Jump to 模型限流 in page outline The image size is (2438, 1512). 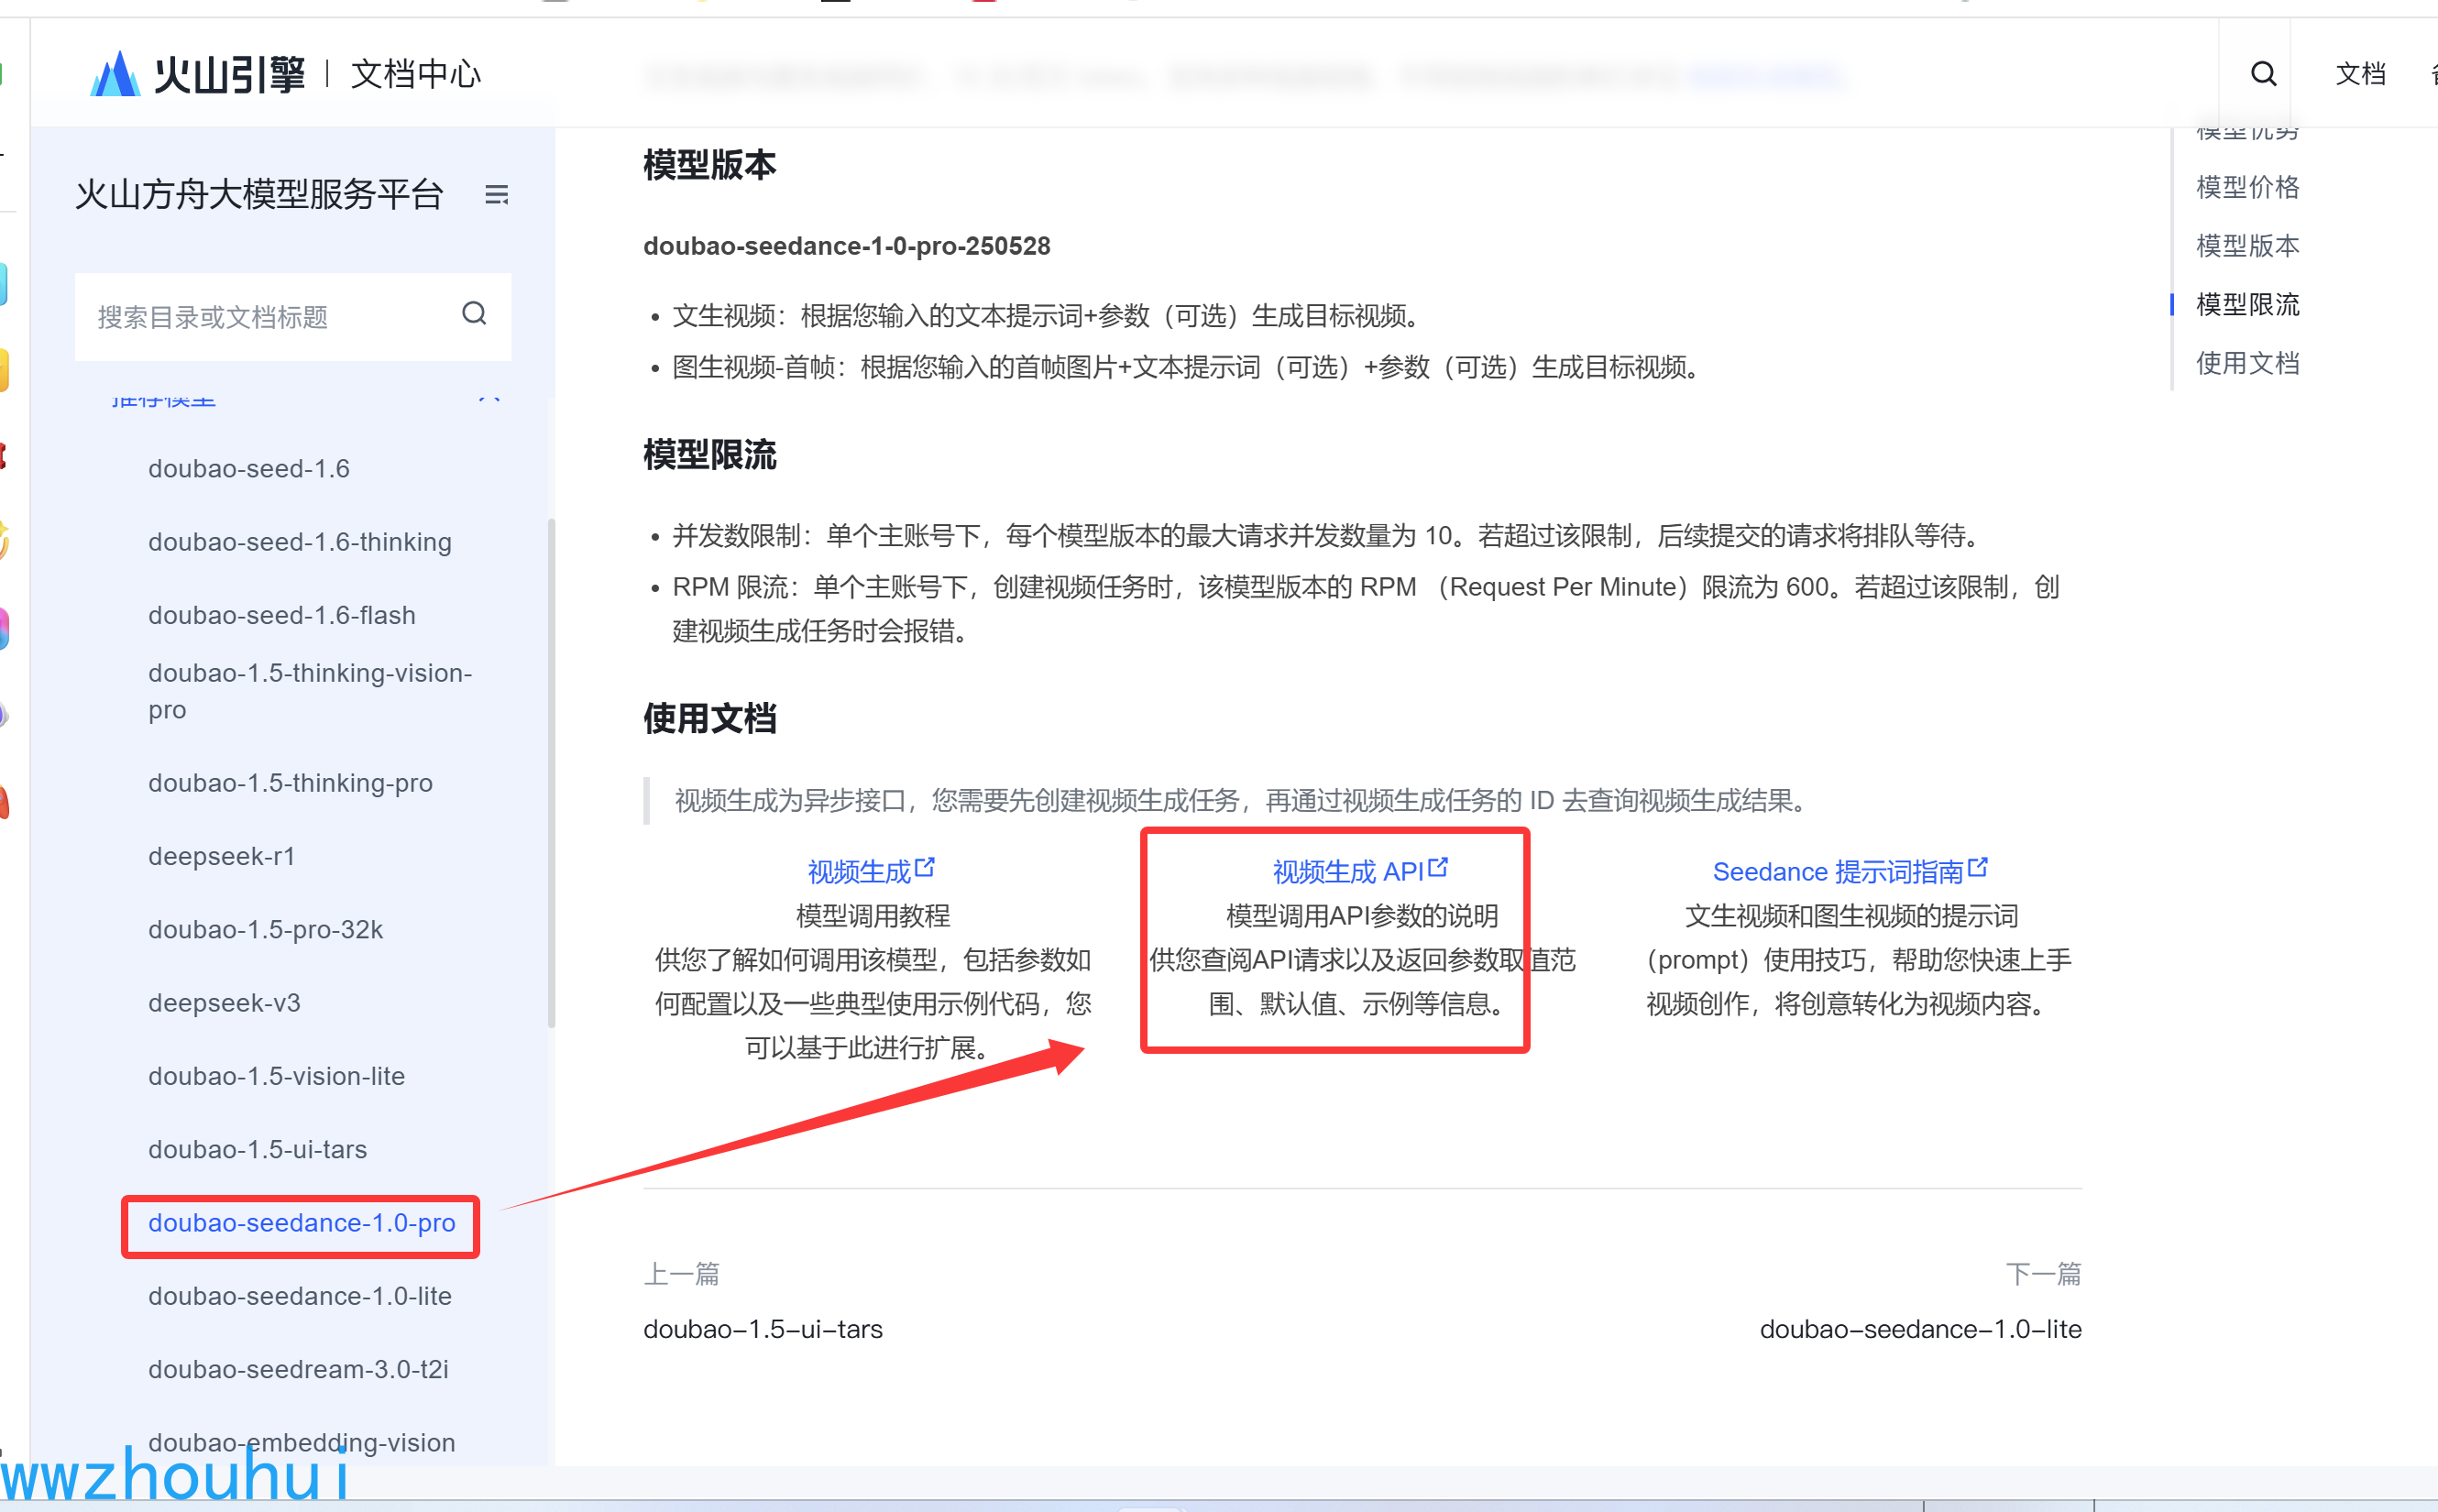[x=2247, y=304]
